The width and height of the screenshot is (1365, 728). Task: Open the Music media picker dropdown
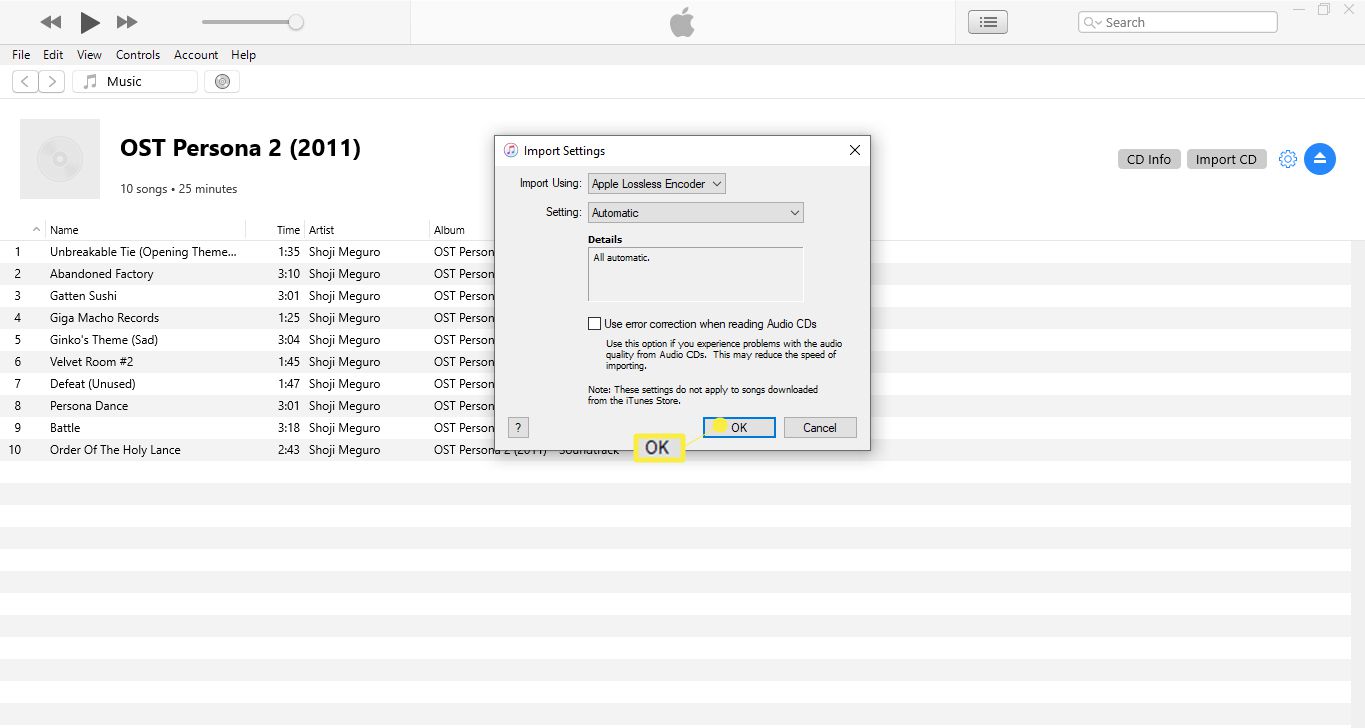point(135,82)
